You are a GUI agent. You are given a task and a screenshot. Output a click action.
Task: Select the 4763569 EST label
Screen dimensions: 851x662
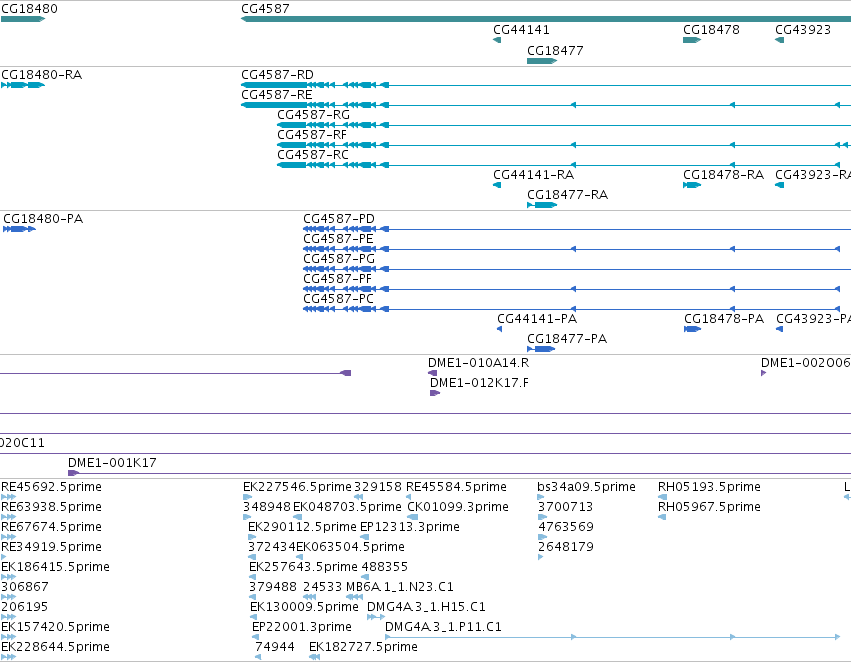coord(566,527)
